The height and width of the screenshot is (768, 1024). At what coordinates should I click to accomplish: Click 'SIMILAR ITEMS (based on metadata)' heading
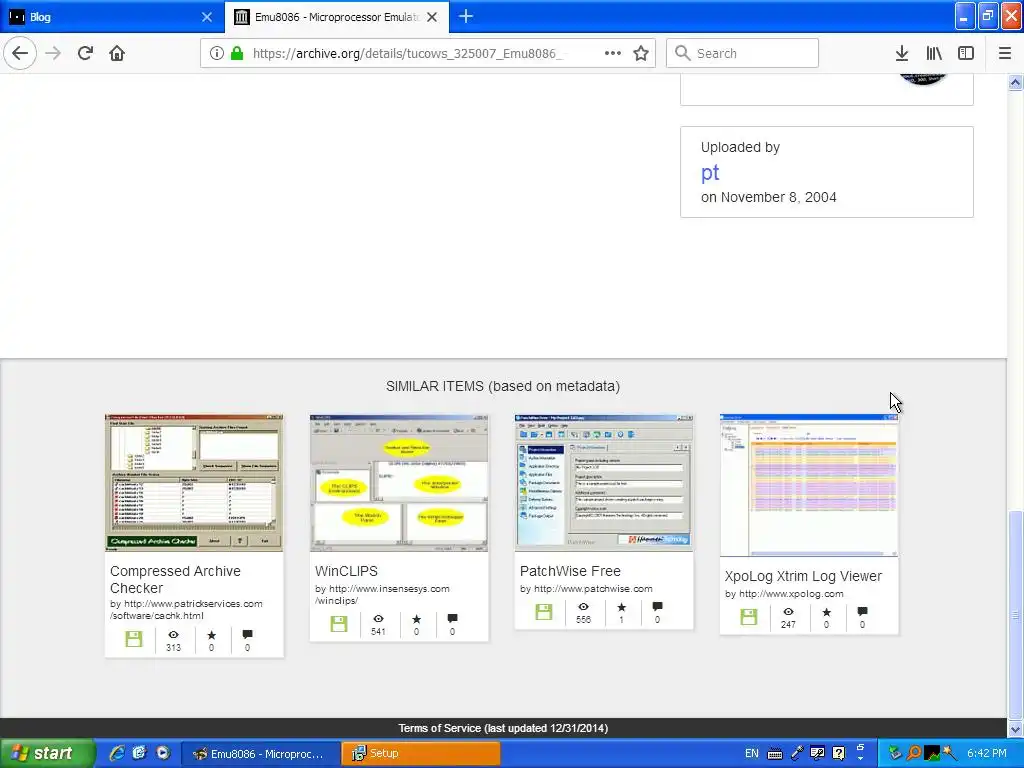pos(503,386)
